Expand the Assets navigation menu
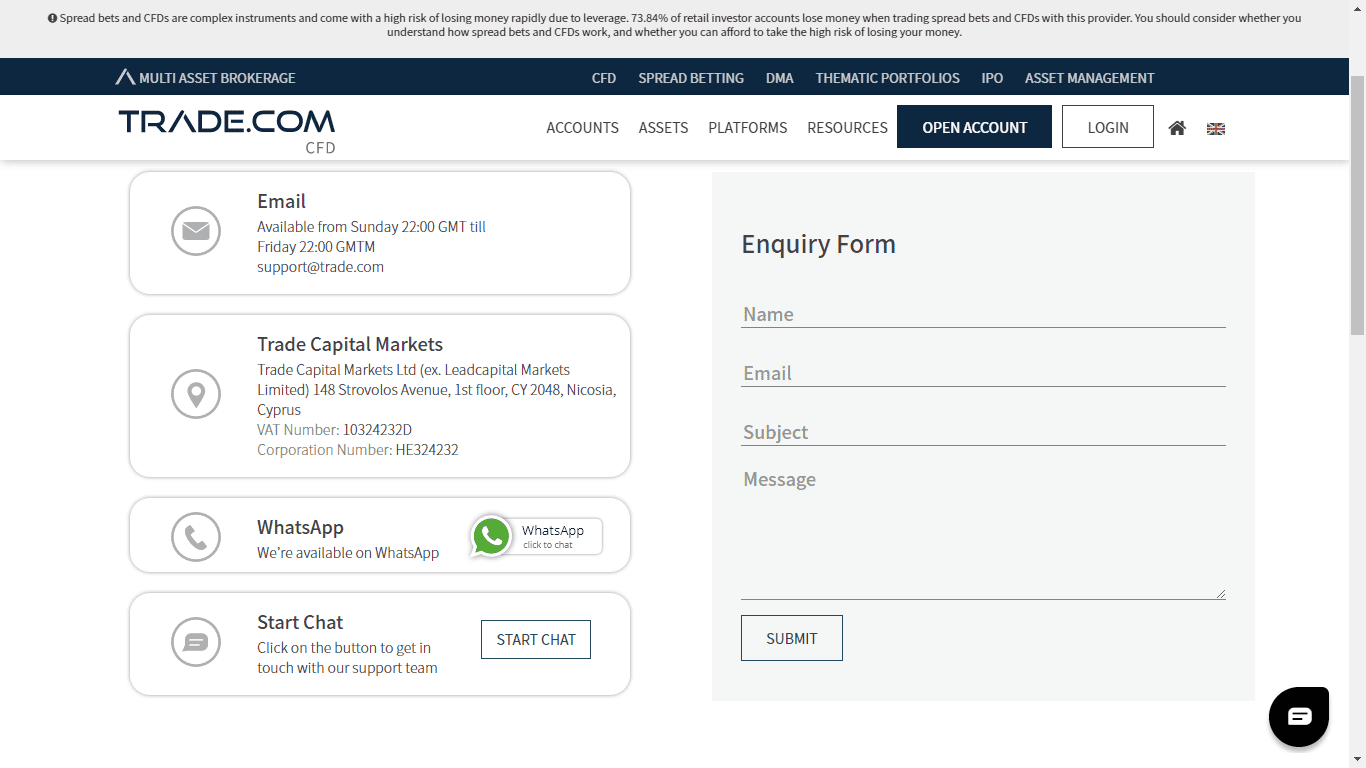1366x768 pixels. pyautogui.click(x=663, y=128)
